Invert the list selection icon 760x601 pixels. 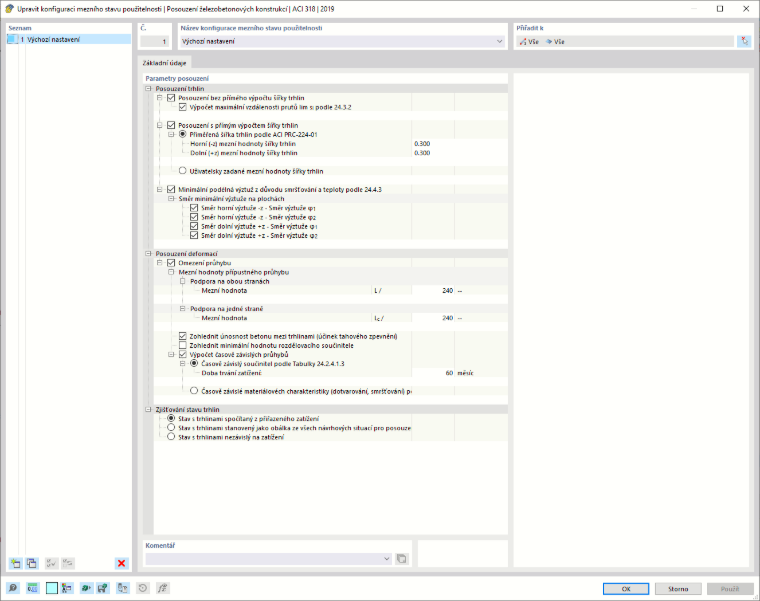[68, 563]
